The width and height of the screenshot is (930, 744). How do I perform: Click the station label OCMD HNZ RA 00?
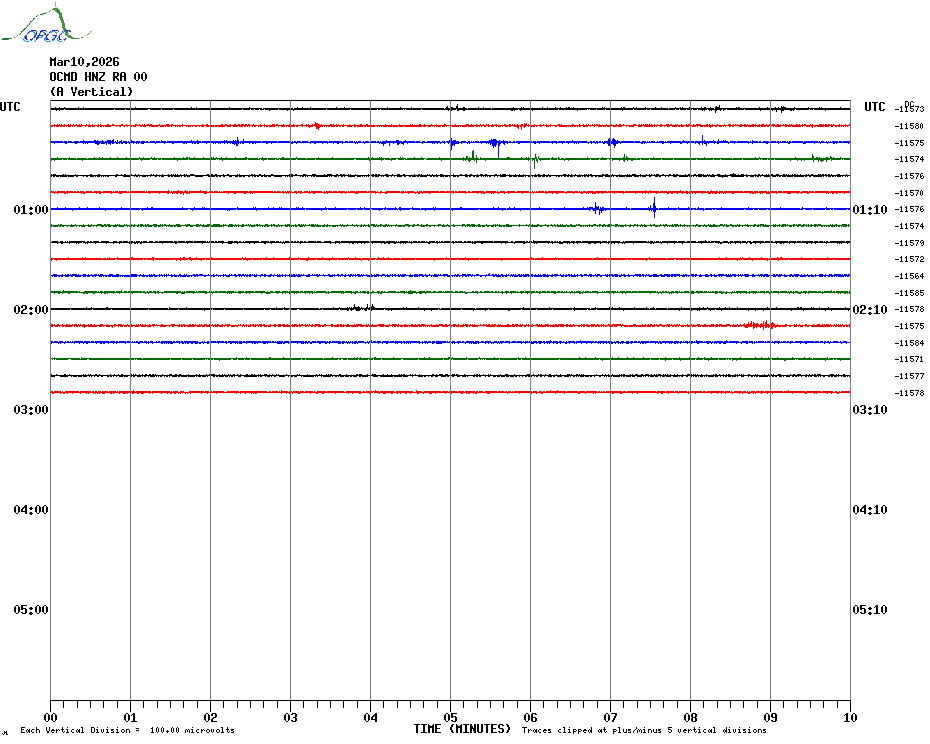(98, 77)
